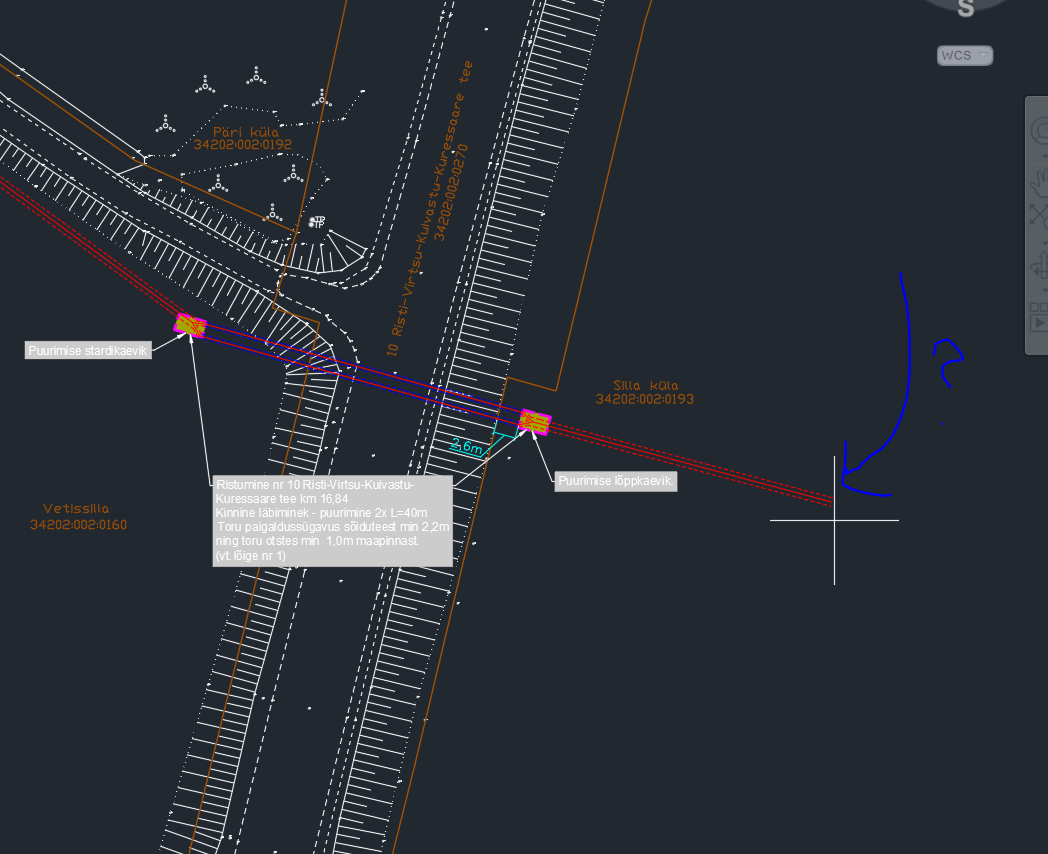Click the Ristumine nr 10 annotation box

tap(332, 520)
